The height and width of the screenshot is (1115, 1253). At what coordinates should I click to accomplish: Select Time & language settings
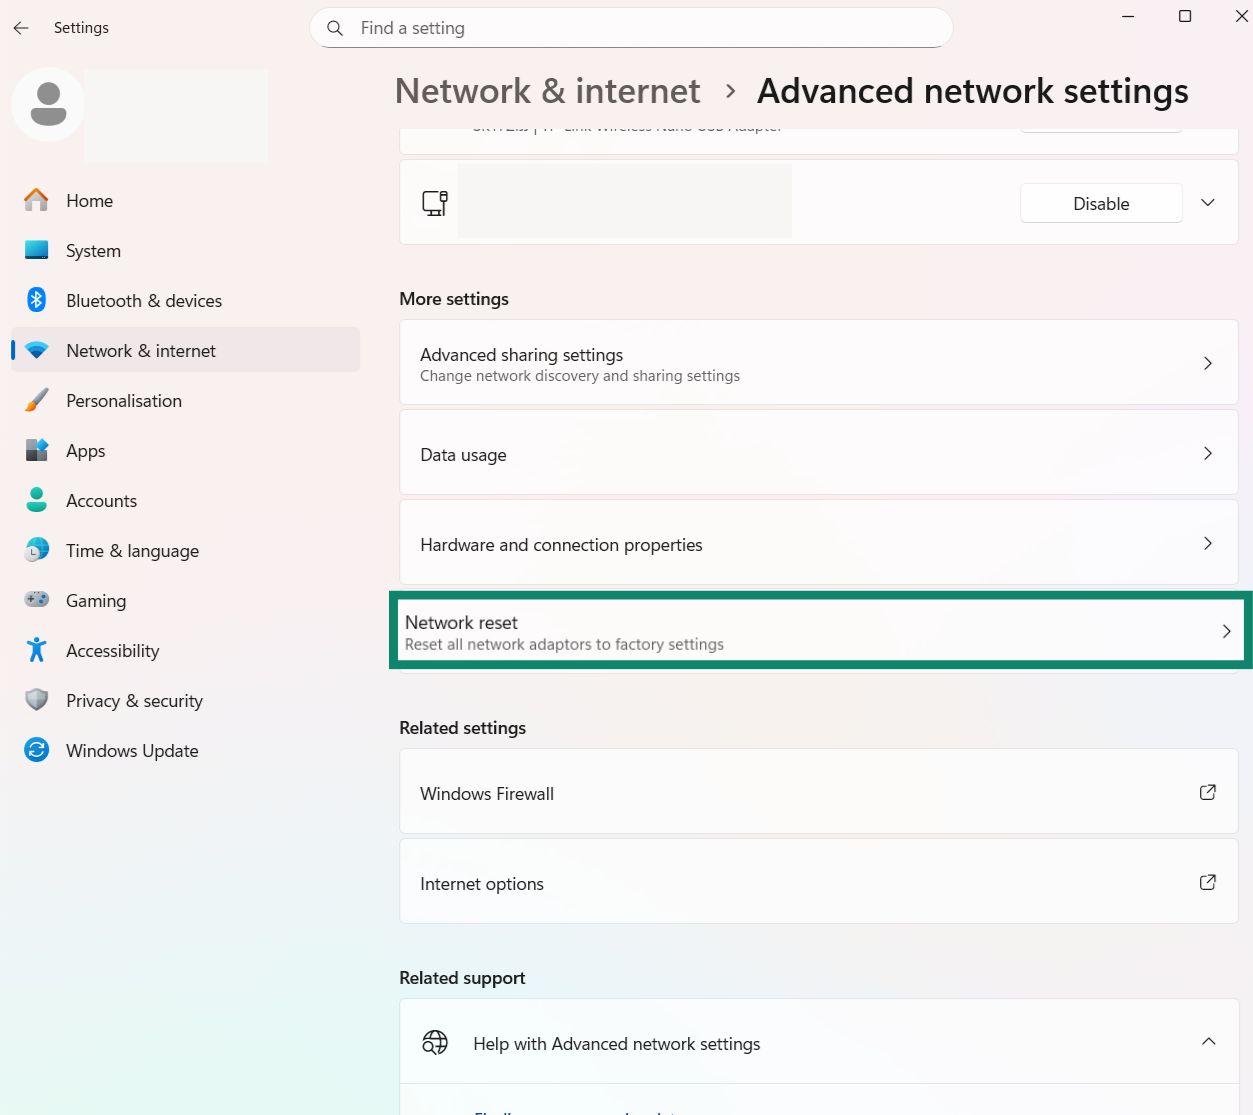tap(131, 550)
